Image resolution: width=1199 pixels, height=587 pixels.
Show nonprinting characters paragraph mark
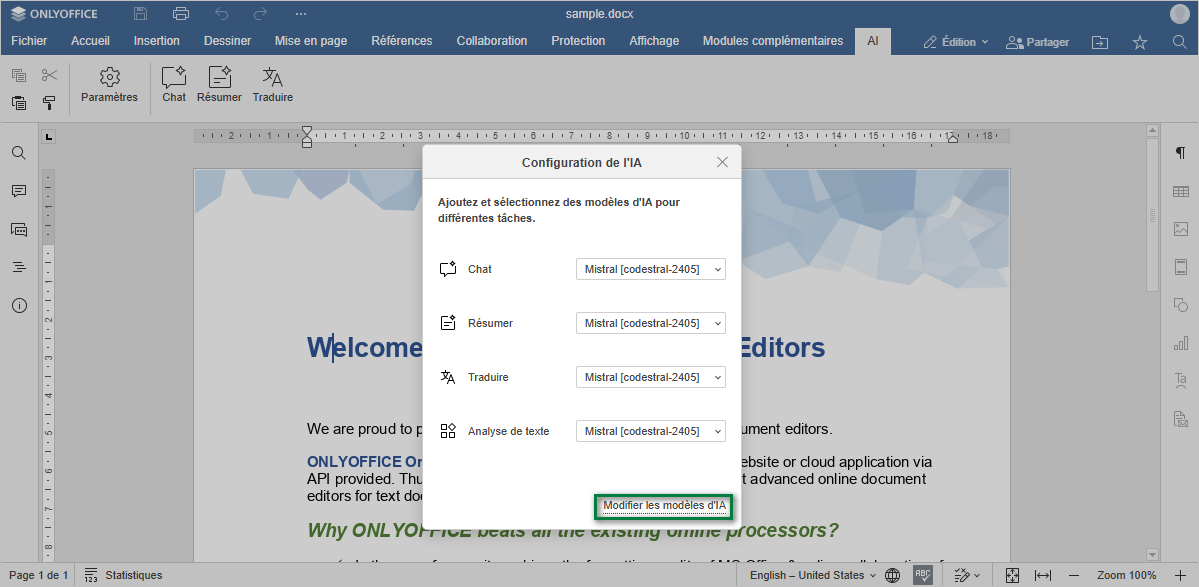pos(1180,153)
